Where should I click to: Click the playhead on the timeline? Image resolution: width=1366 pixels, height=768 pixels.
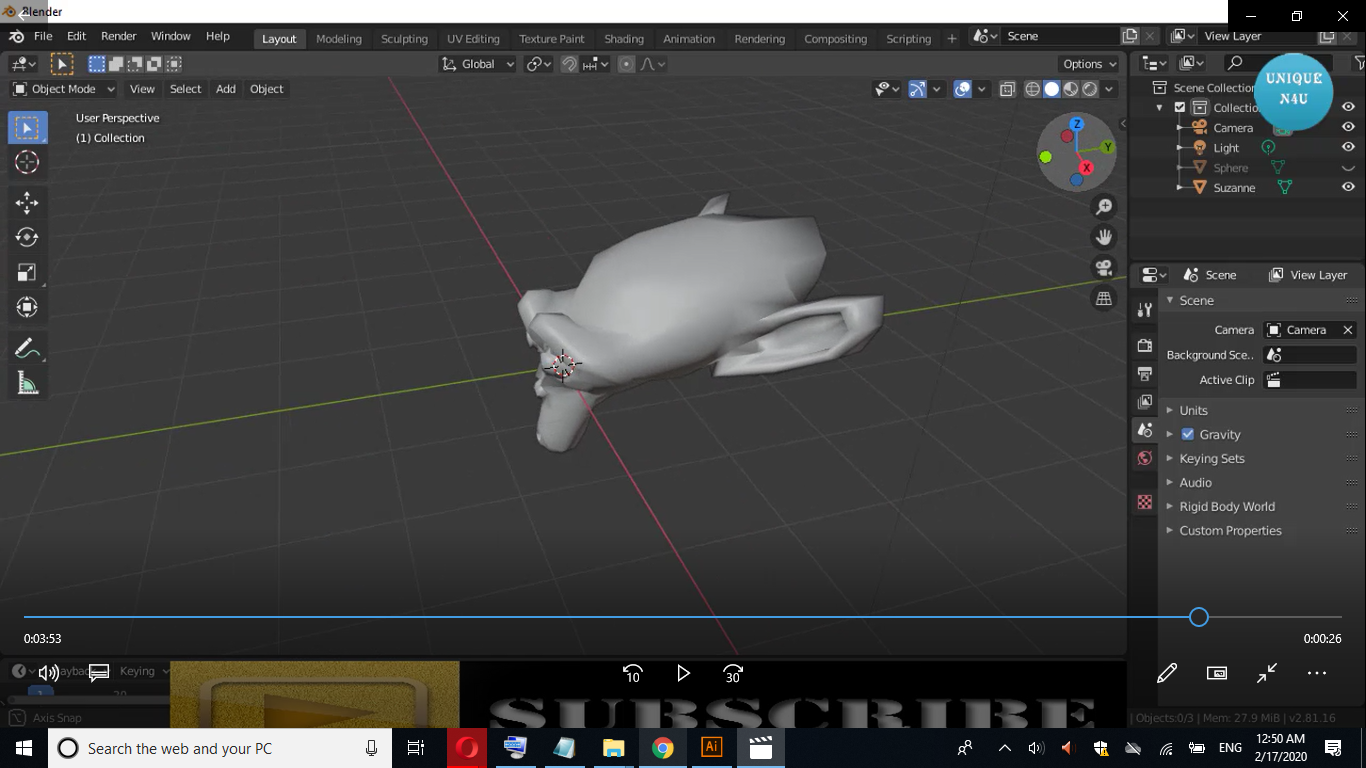(1197, 617)
